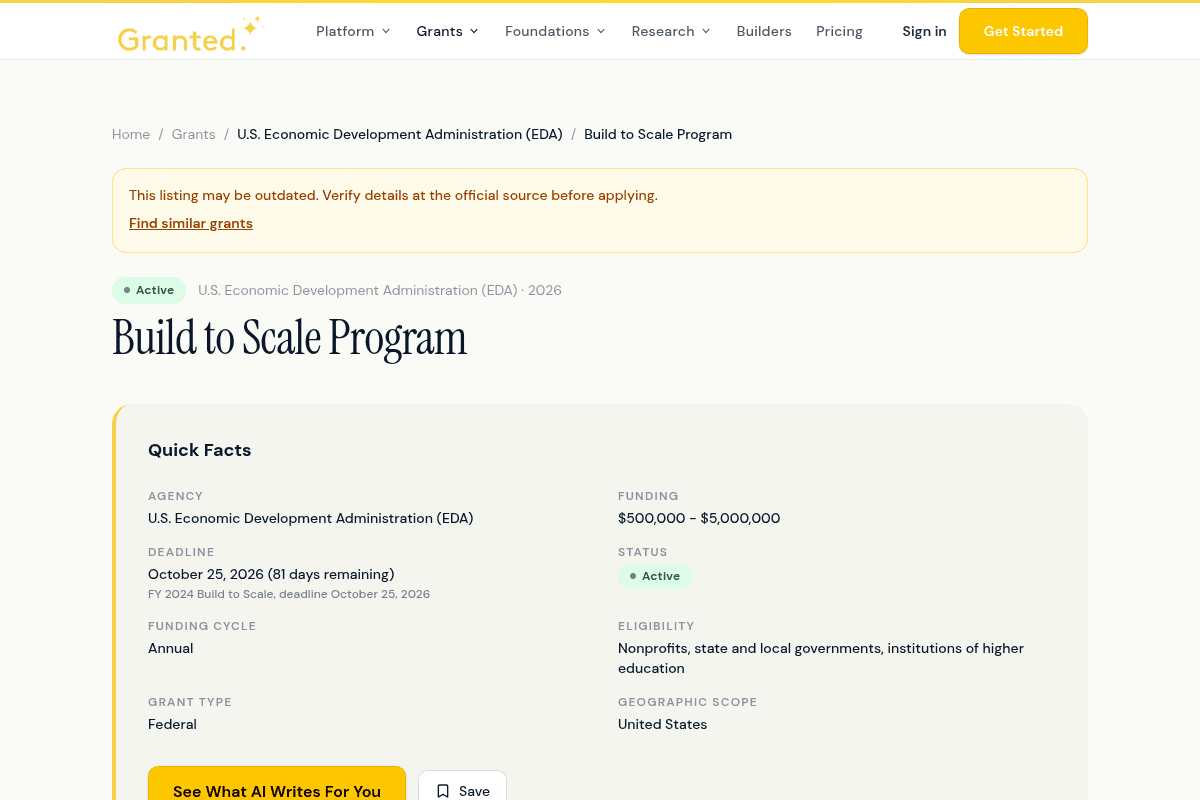This screenshot has height=800, width=1200.
Task: Click the outdated listing warning text
Action: [x=393, y=195]
